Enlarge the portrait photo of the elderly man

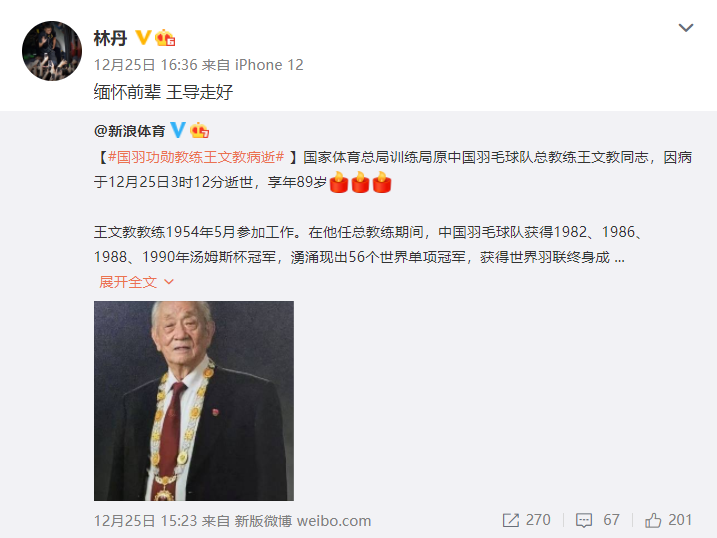(x=194, y=400)
